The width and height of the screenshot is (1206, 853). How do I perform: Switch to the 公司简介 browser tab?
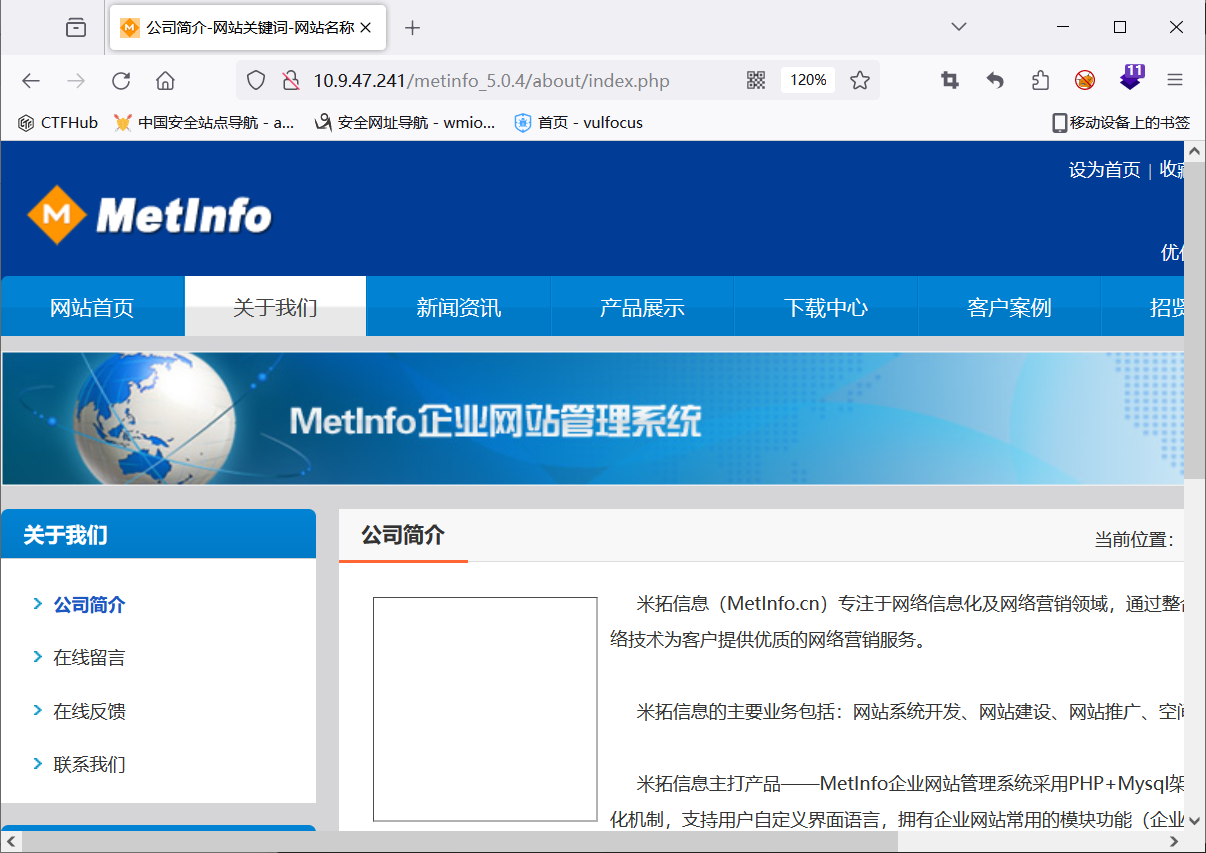click(x=240, y=27)
